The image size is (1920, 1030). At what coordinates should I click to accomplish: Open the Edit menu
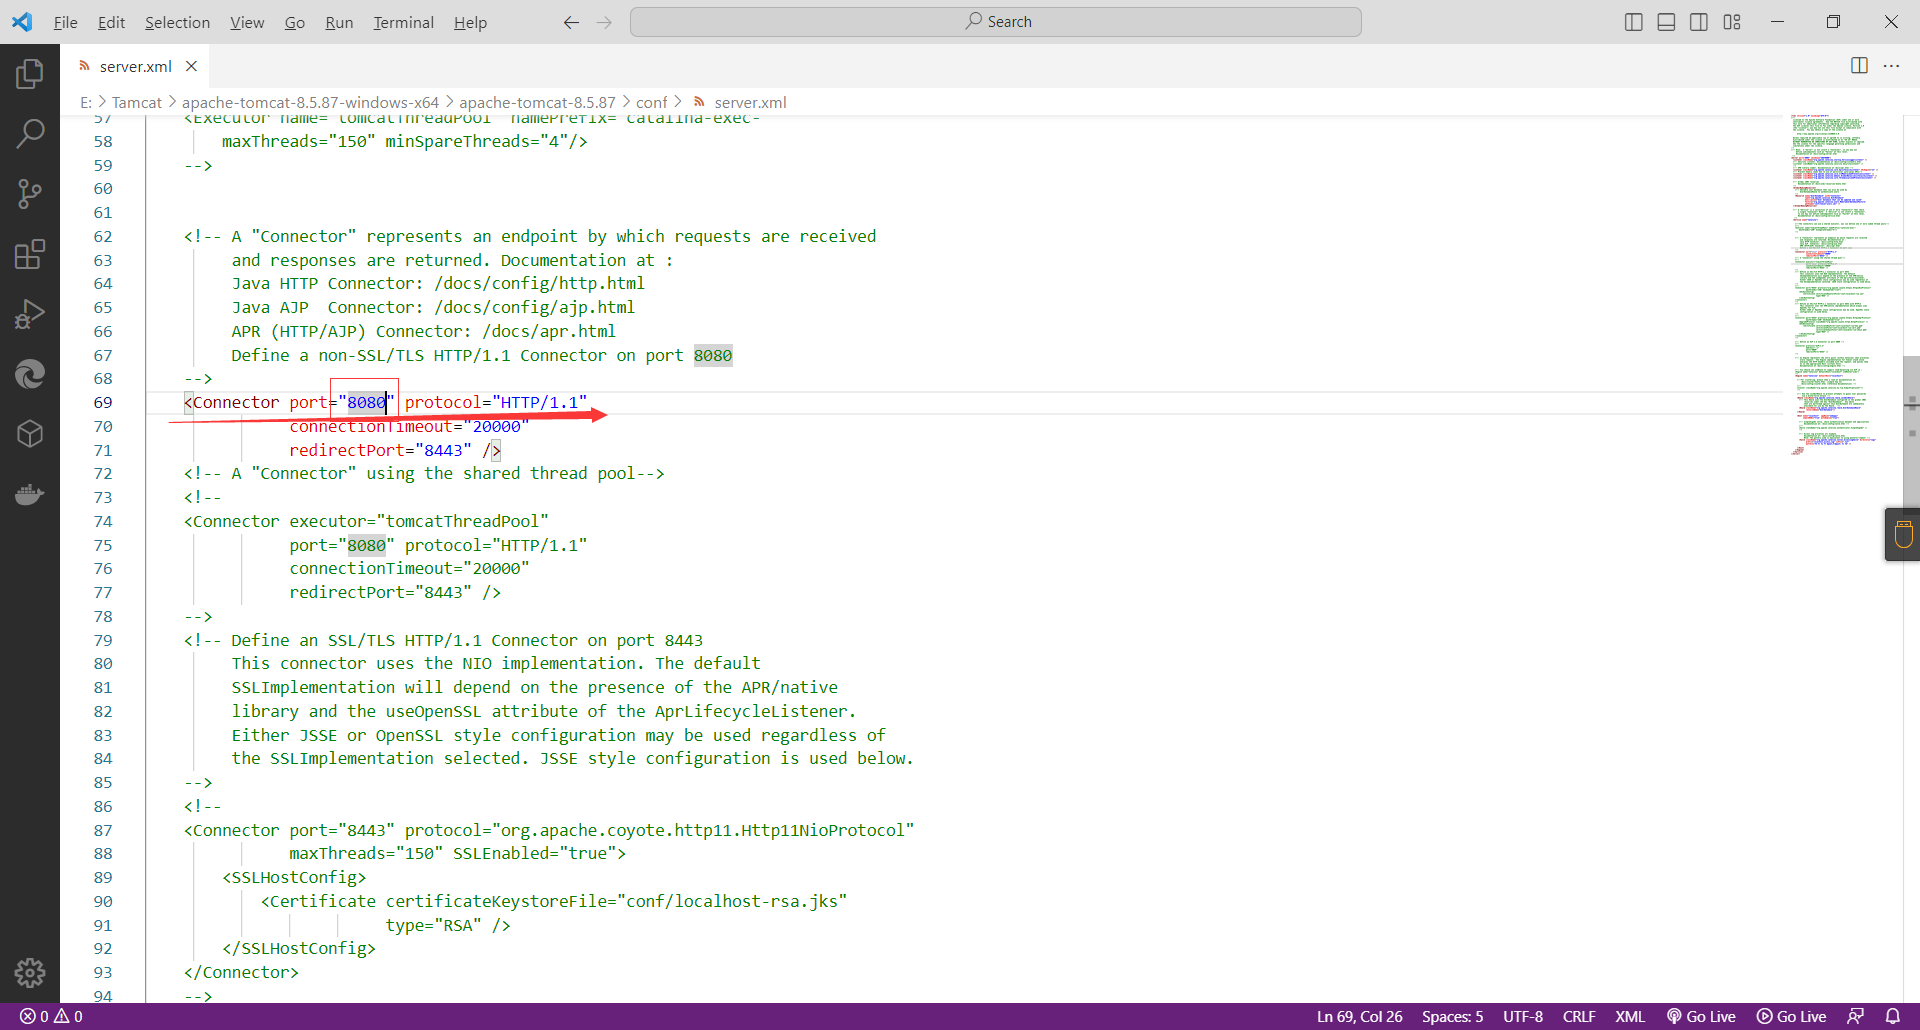point(111,22)
